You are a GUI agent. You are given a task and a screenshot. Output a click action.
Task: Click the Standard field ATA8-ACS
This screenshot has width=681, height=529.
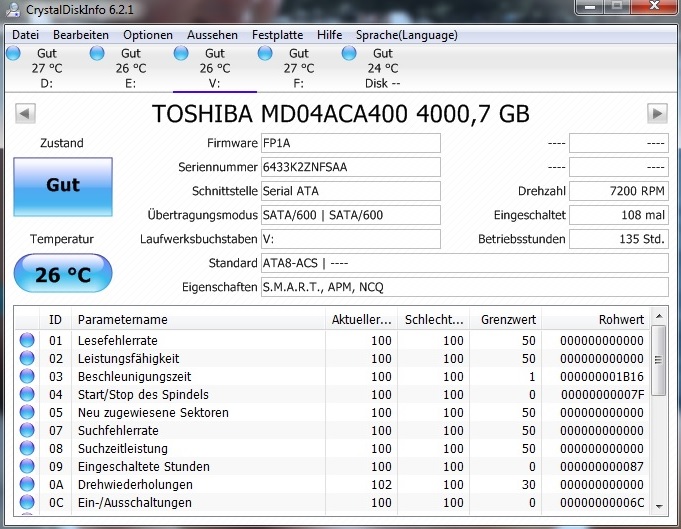click(x=464, y=263)
